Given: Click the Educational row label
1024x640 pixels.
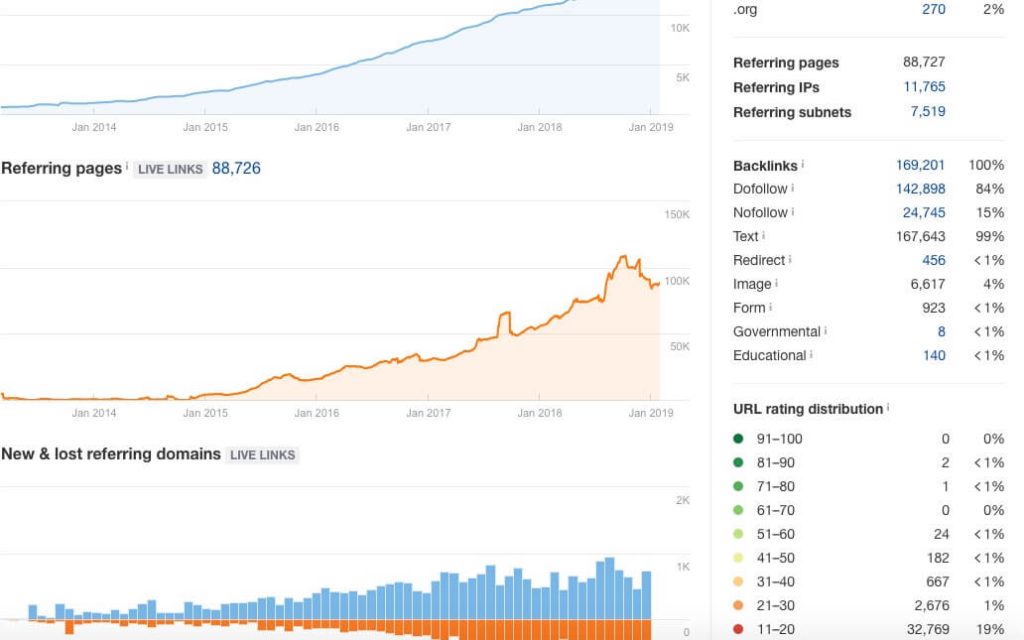Looking at the screenshot, I should click(x=769, y=355).
